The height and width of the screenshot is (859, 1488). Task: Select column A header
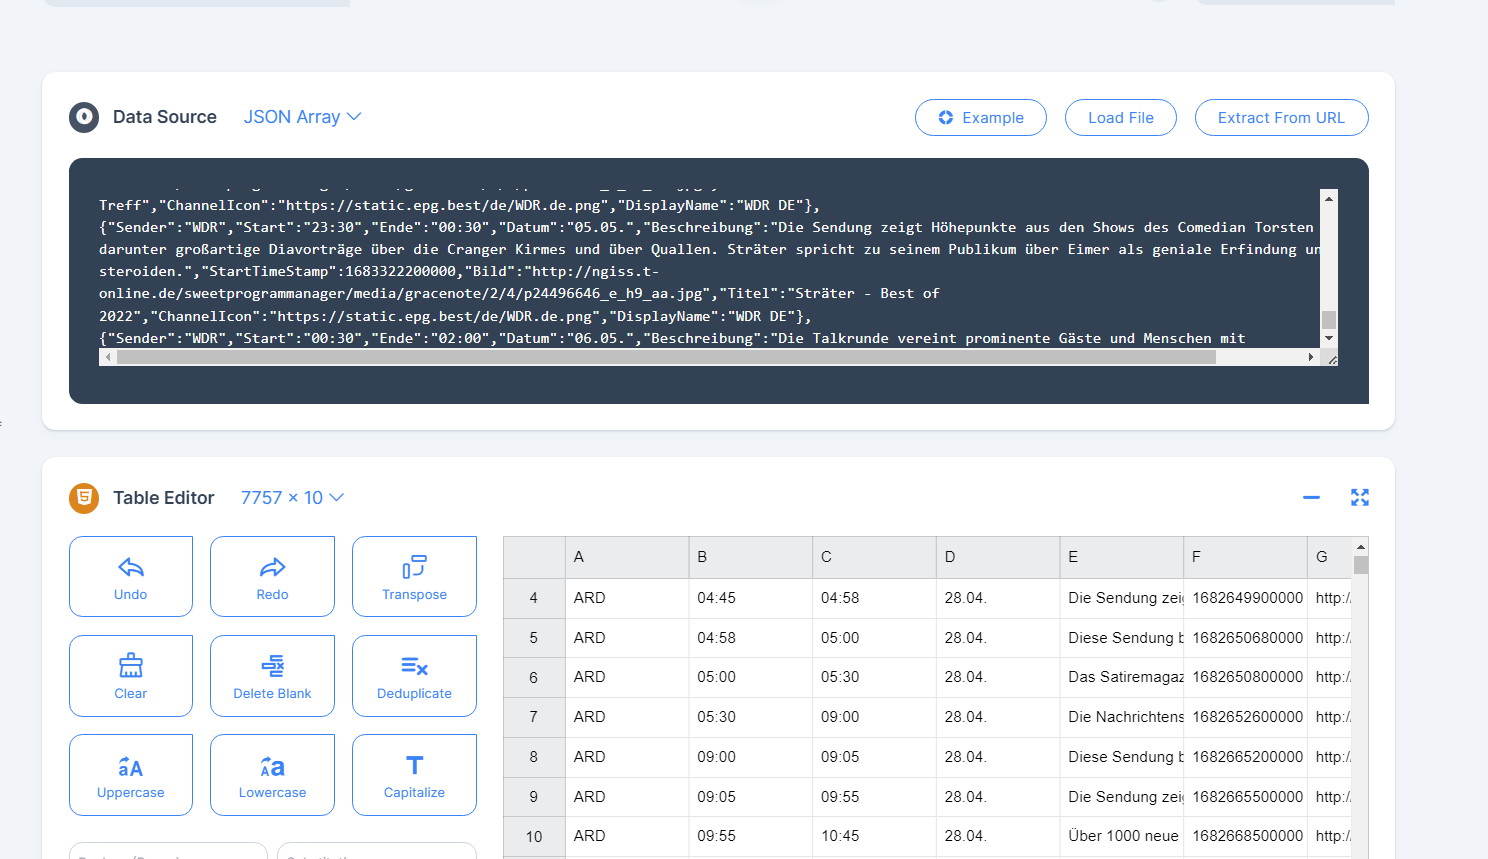click(x=627, y=557)
